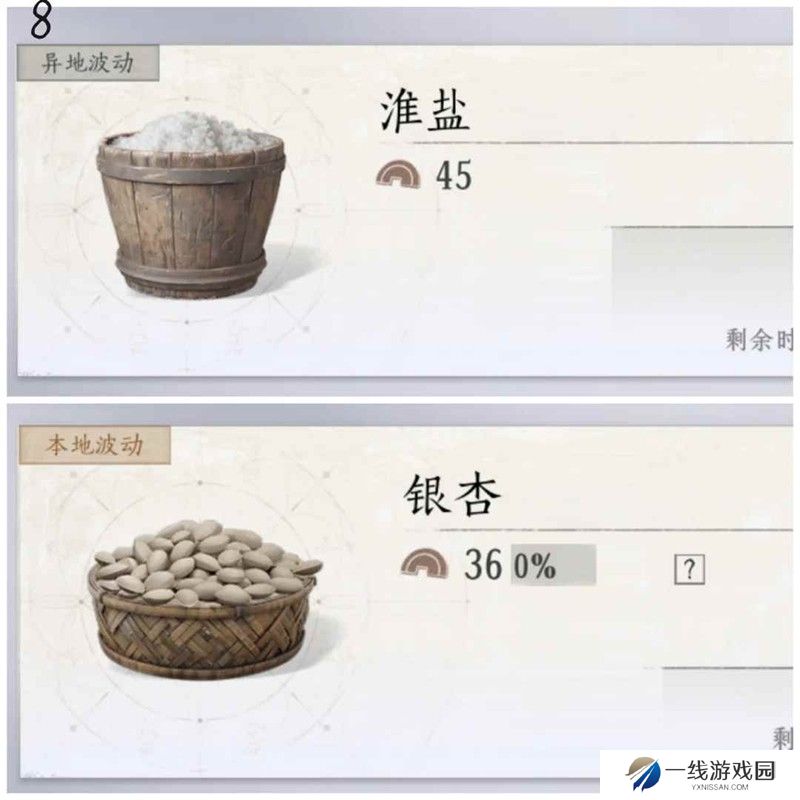The image size is (800, 800).
Task: Click the gray box in the 淮盐 panel
Action: 702,270
